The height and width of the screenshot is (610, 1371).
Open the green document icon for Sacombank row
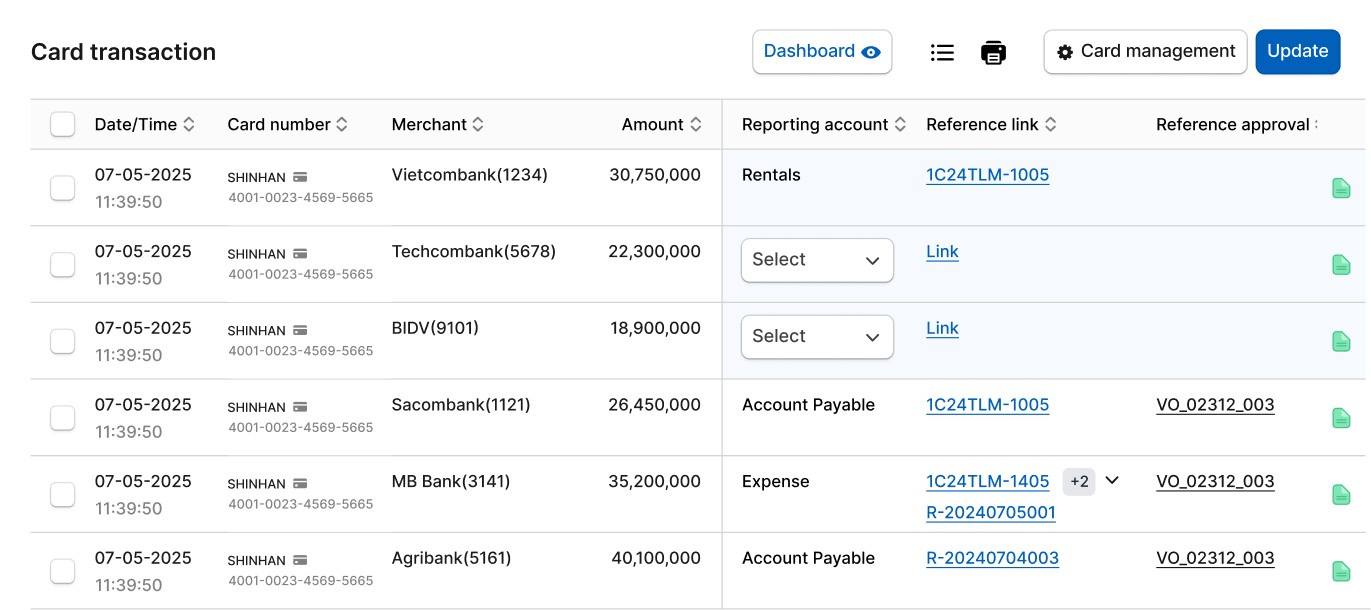pyautogui.click(x=1341, y=418)
